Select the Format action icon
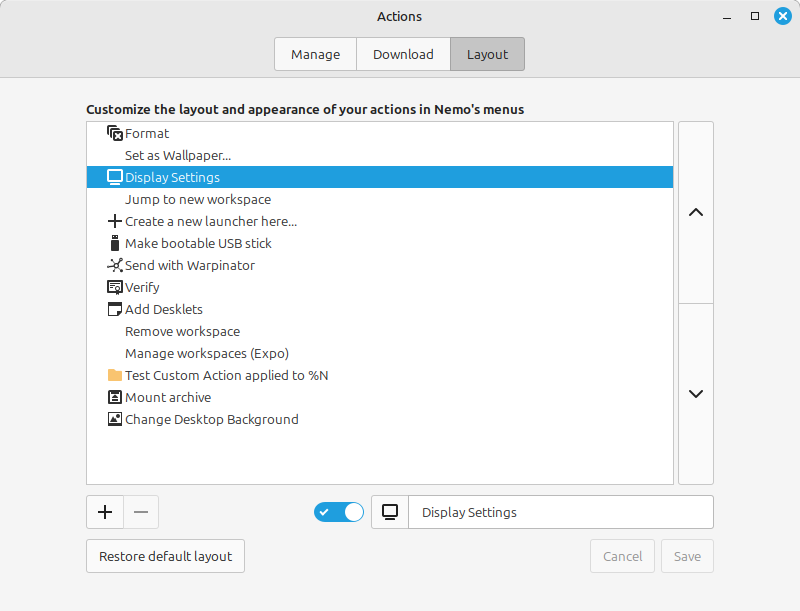This screenshot has height=611, width=800. [113, 133]
